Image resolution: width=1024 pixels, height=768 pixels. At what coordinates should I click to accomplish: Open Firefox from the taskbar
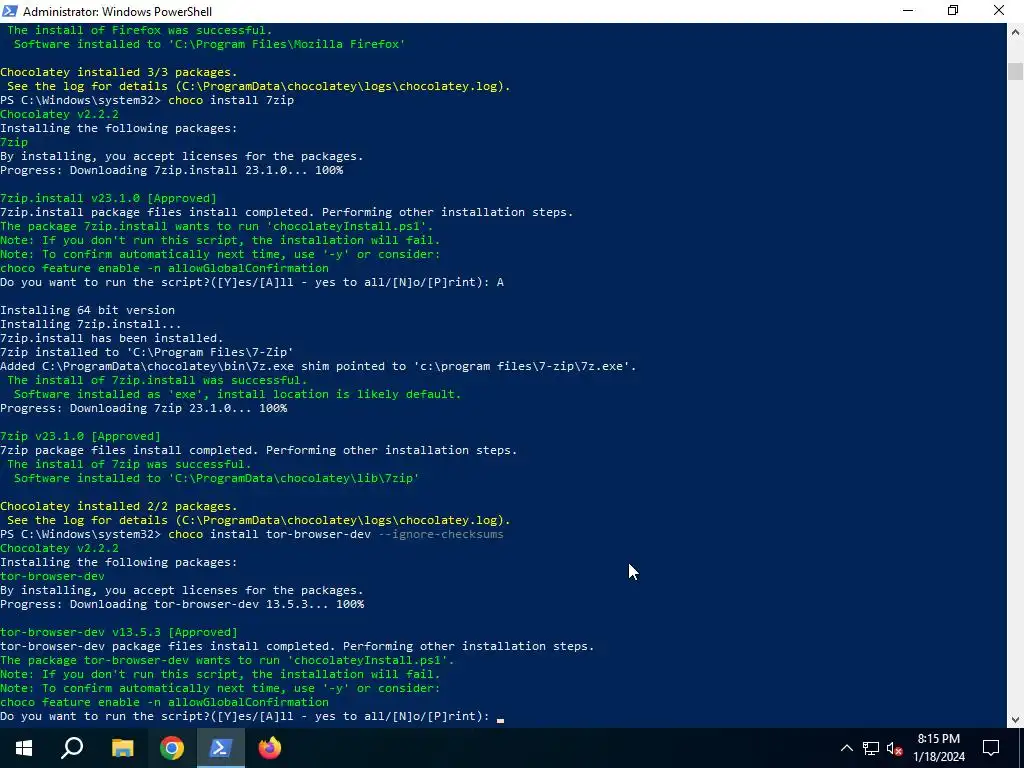point(270,748)
